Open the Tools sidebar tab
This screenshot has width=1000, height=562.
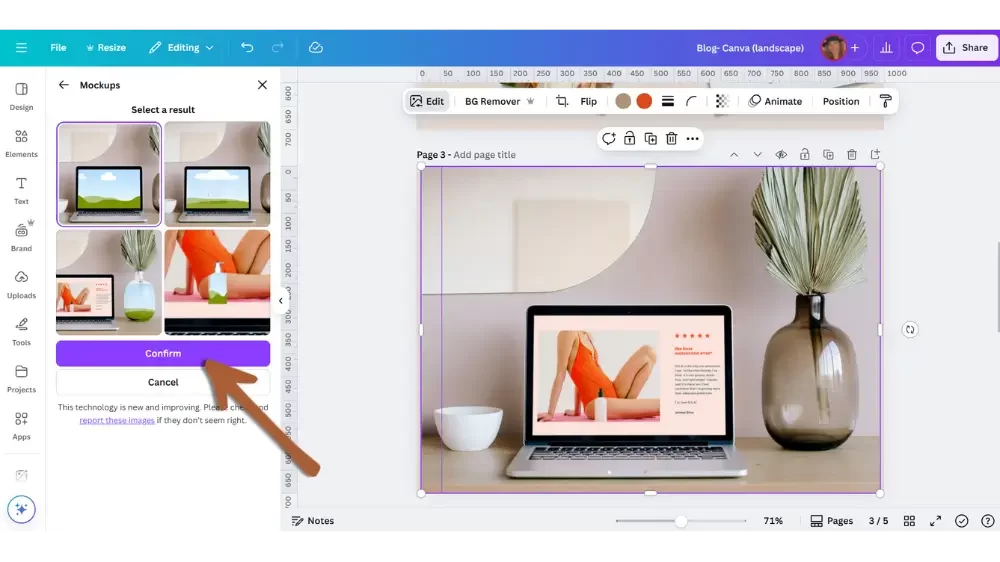pos(21,332)
